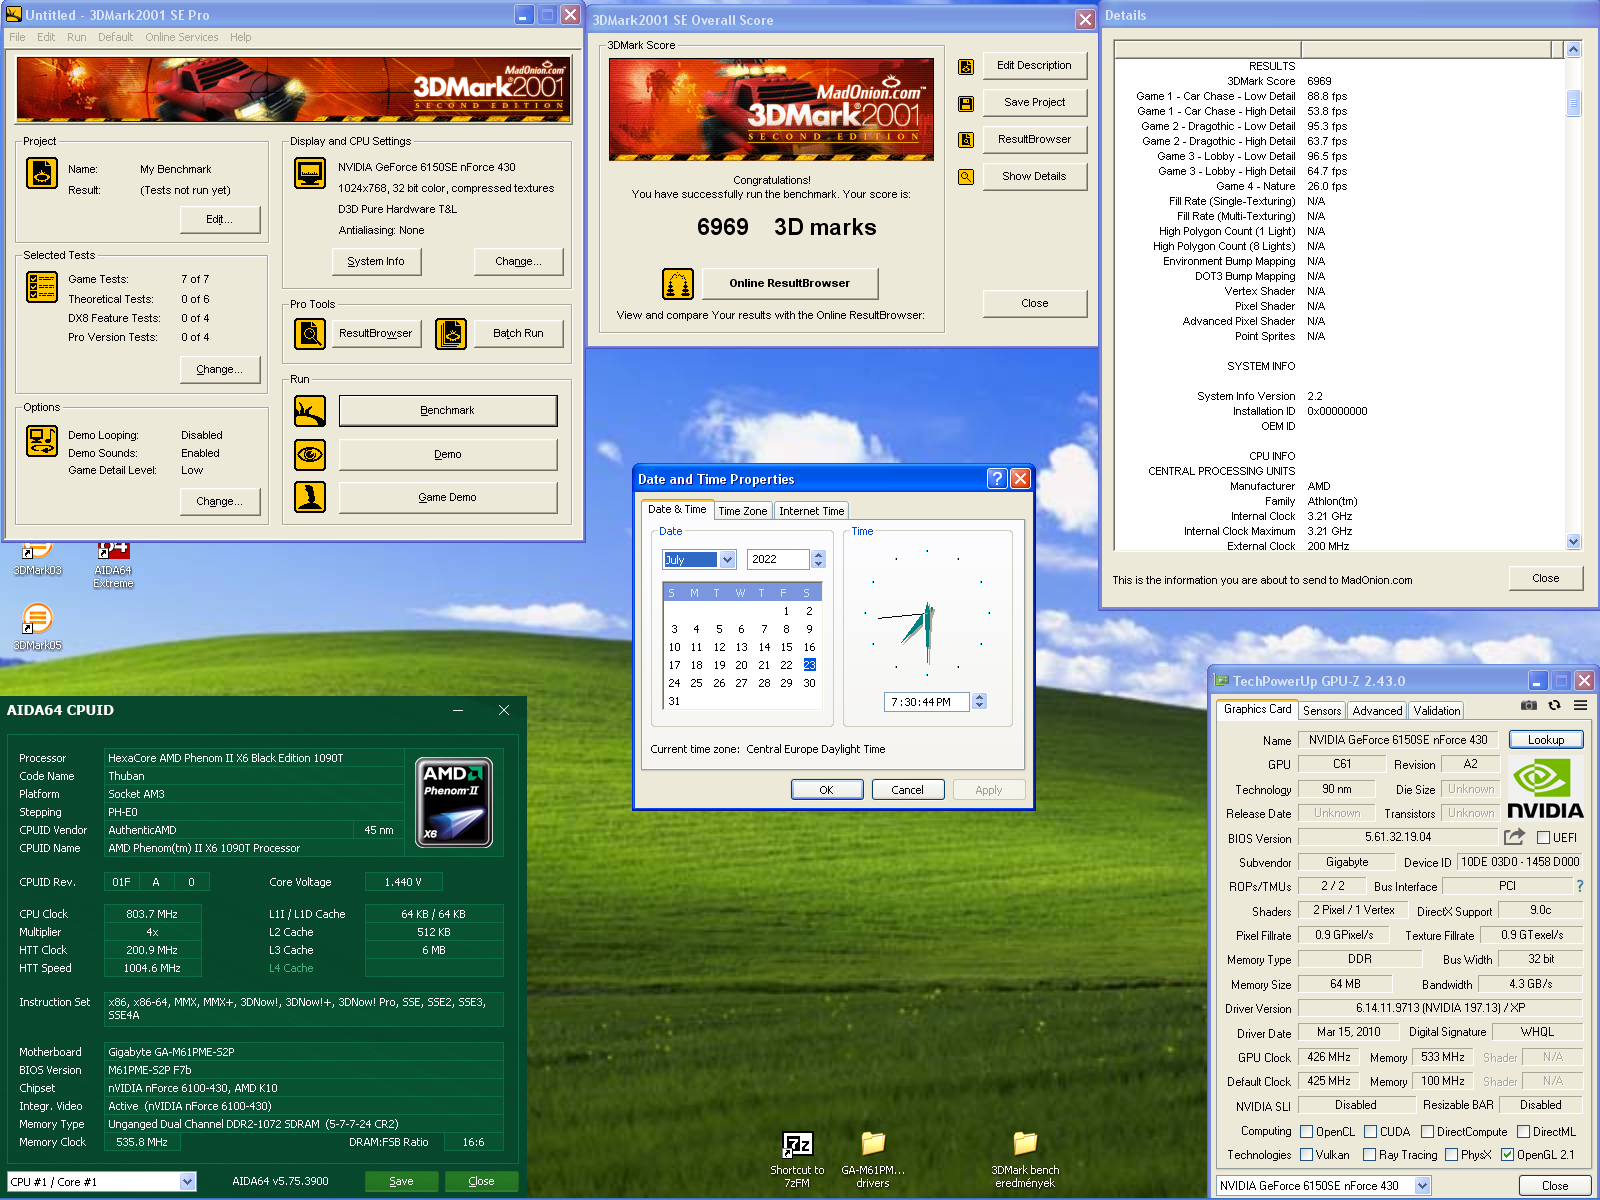Click the Demo eye icon
Viewport: 1600px width, 1200px height.
pos(310,454)
